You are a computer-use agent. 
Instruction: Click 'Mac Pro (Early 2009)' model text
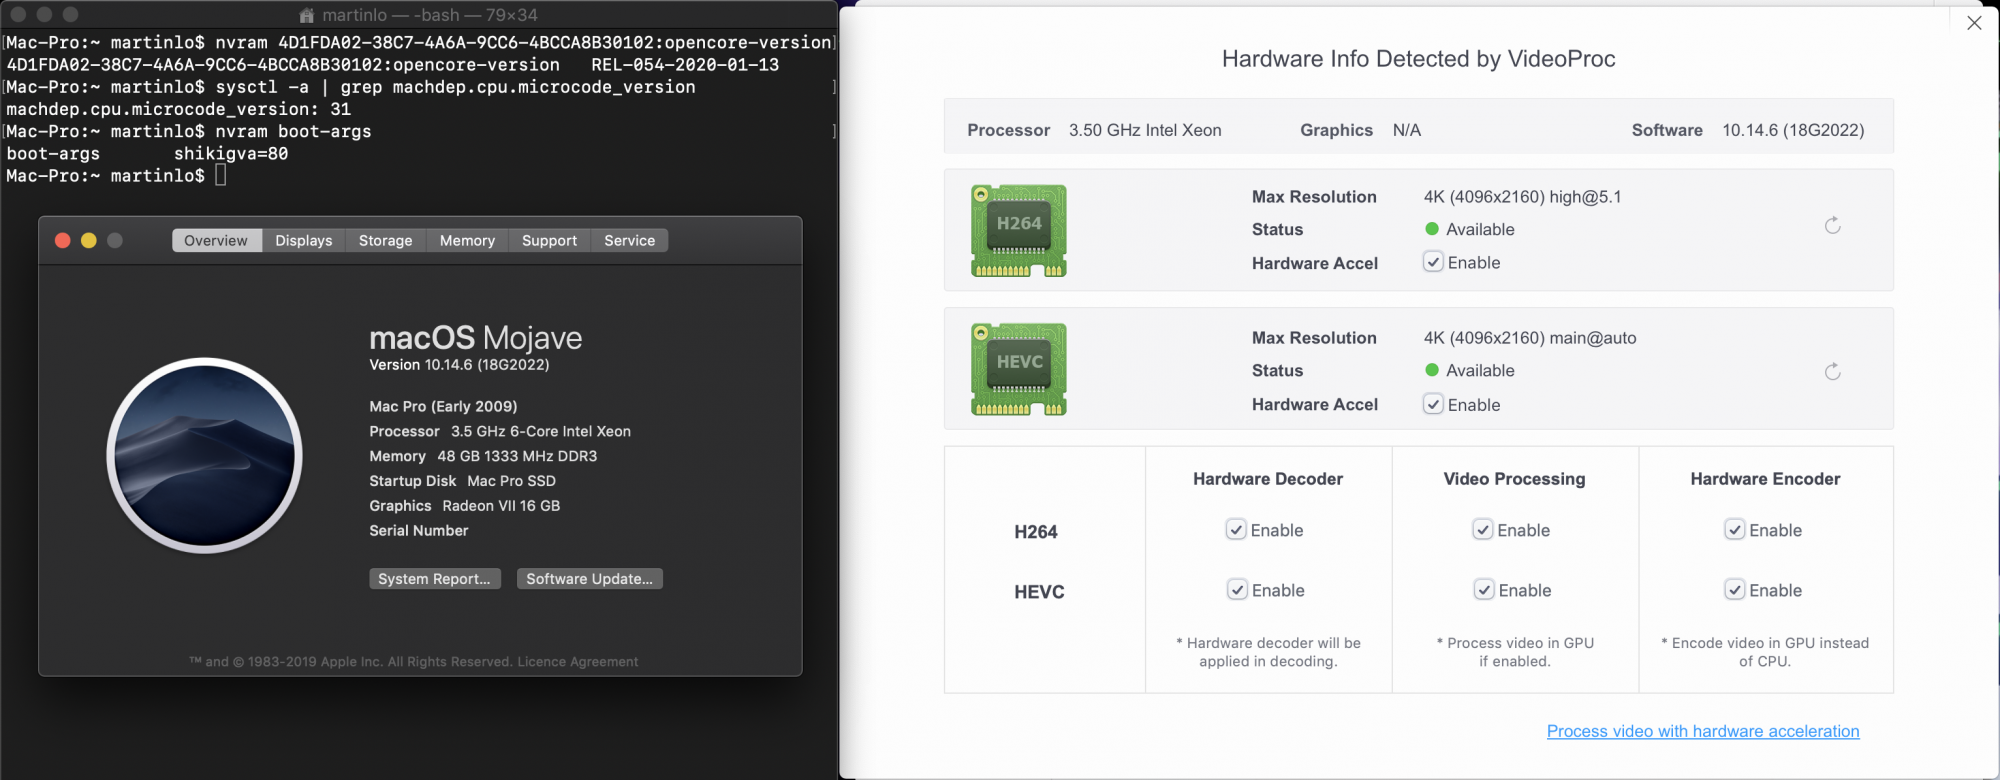pyautogui.click(x=443, y=406)
